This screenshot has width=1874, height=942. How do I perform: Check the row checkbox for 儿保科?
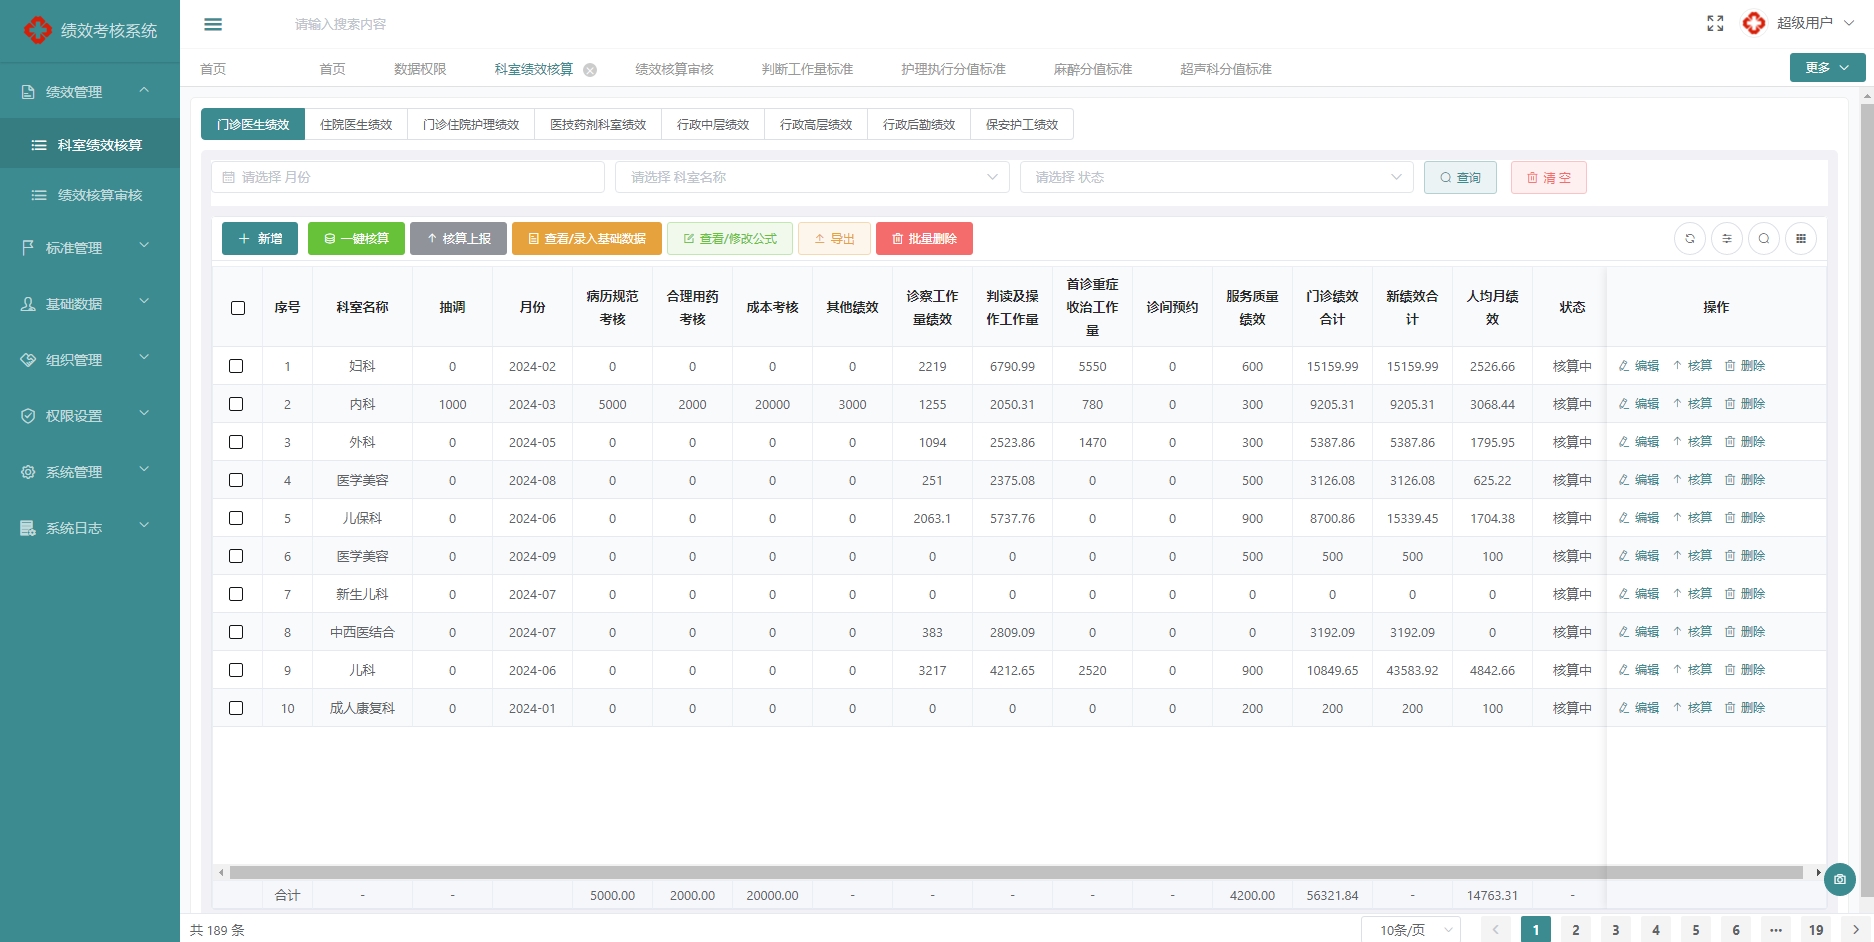point(236,518)
